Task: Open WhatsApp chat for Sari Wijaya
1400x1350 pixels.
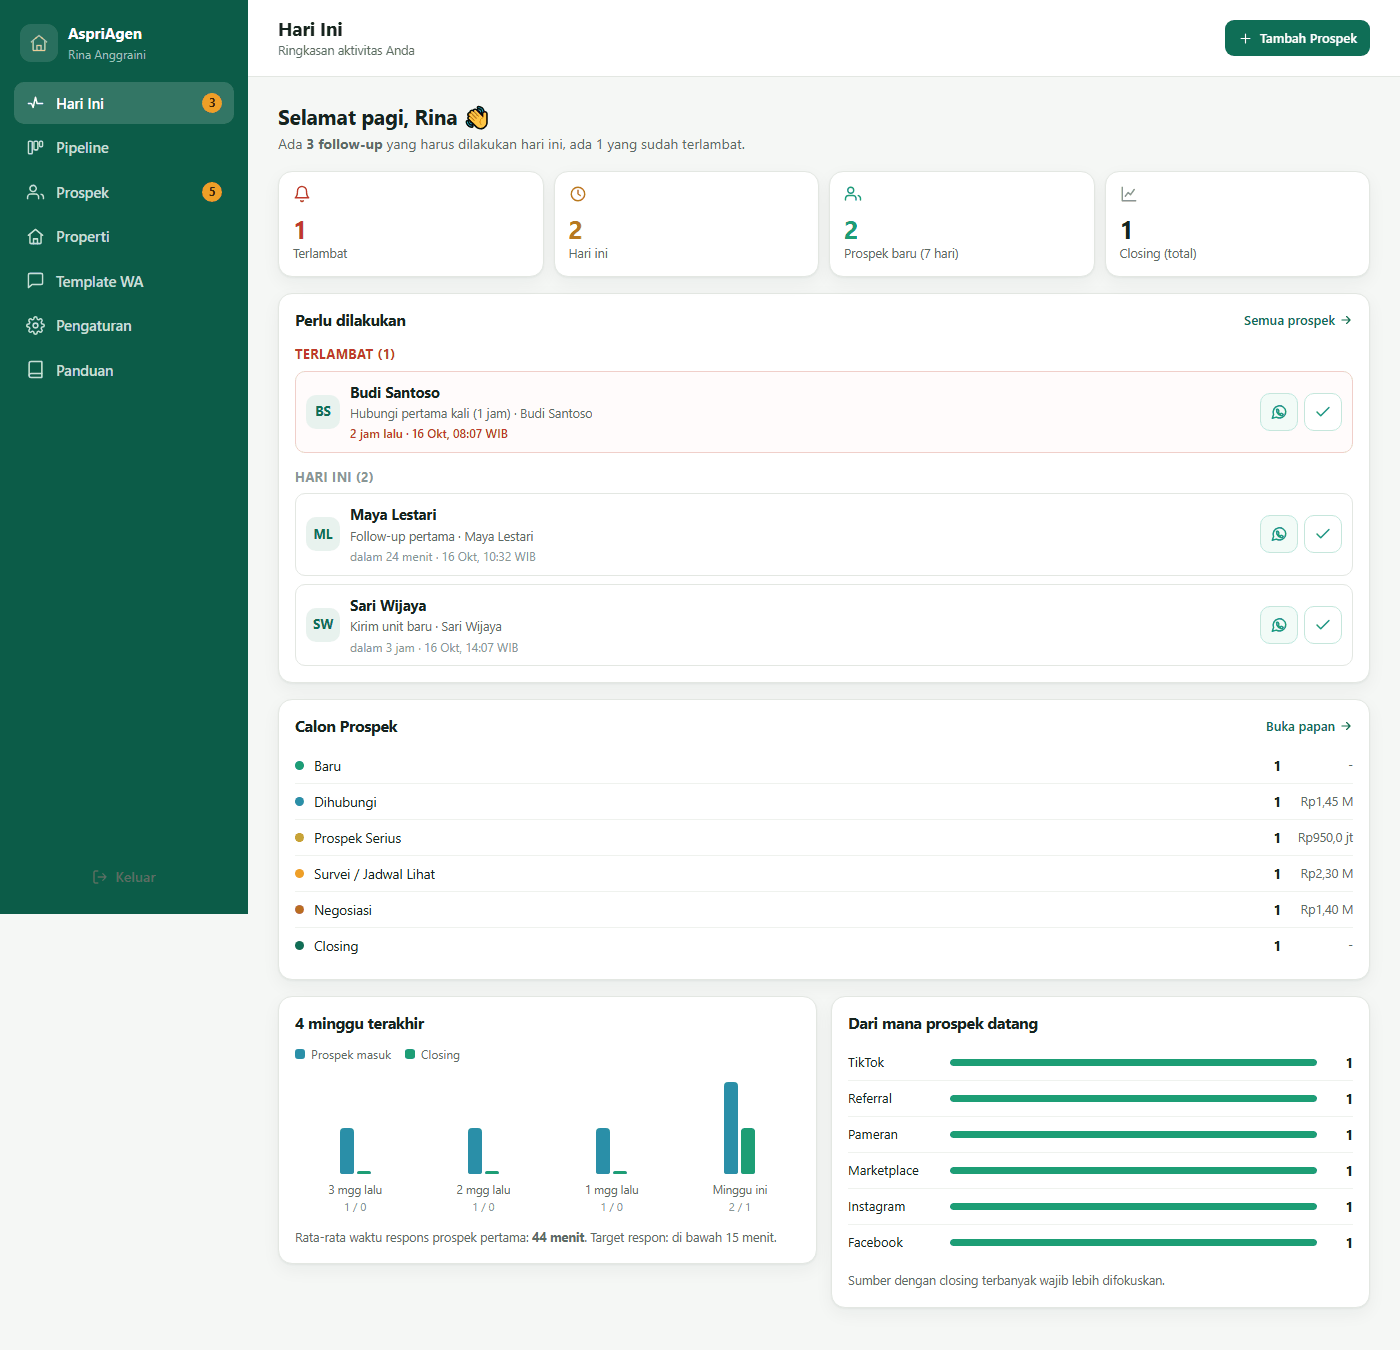Action: (1279, 625)
